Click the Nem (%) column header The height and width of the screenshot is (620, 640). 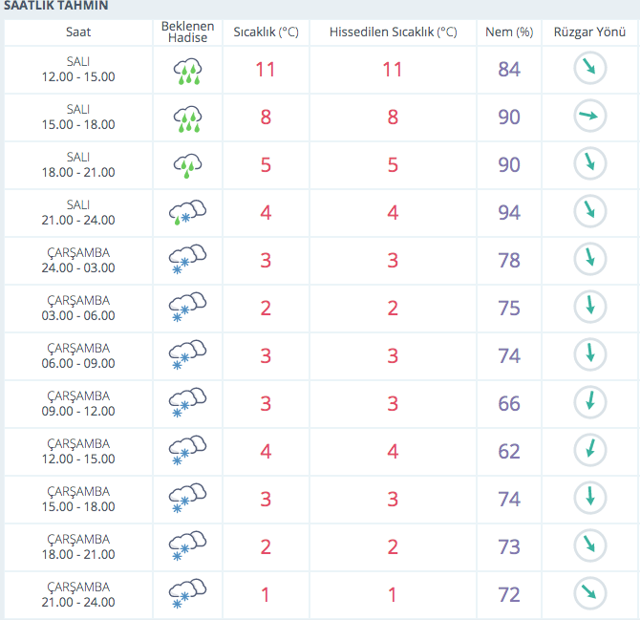509,32
